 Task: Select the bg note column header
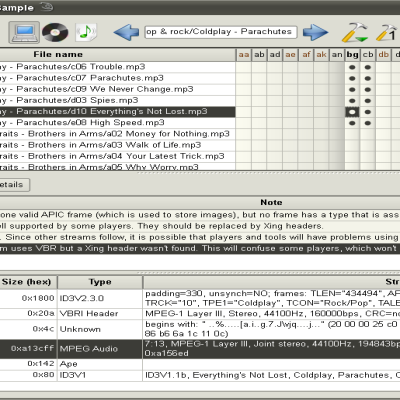(352, 55)
